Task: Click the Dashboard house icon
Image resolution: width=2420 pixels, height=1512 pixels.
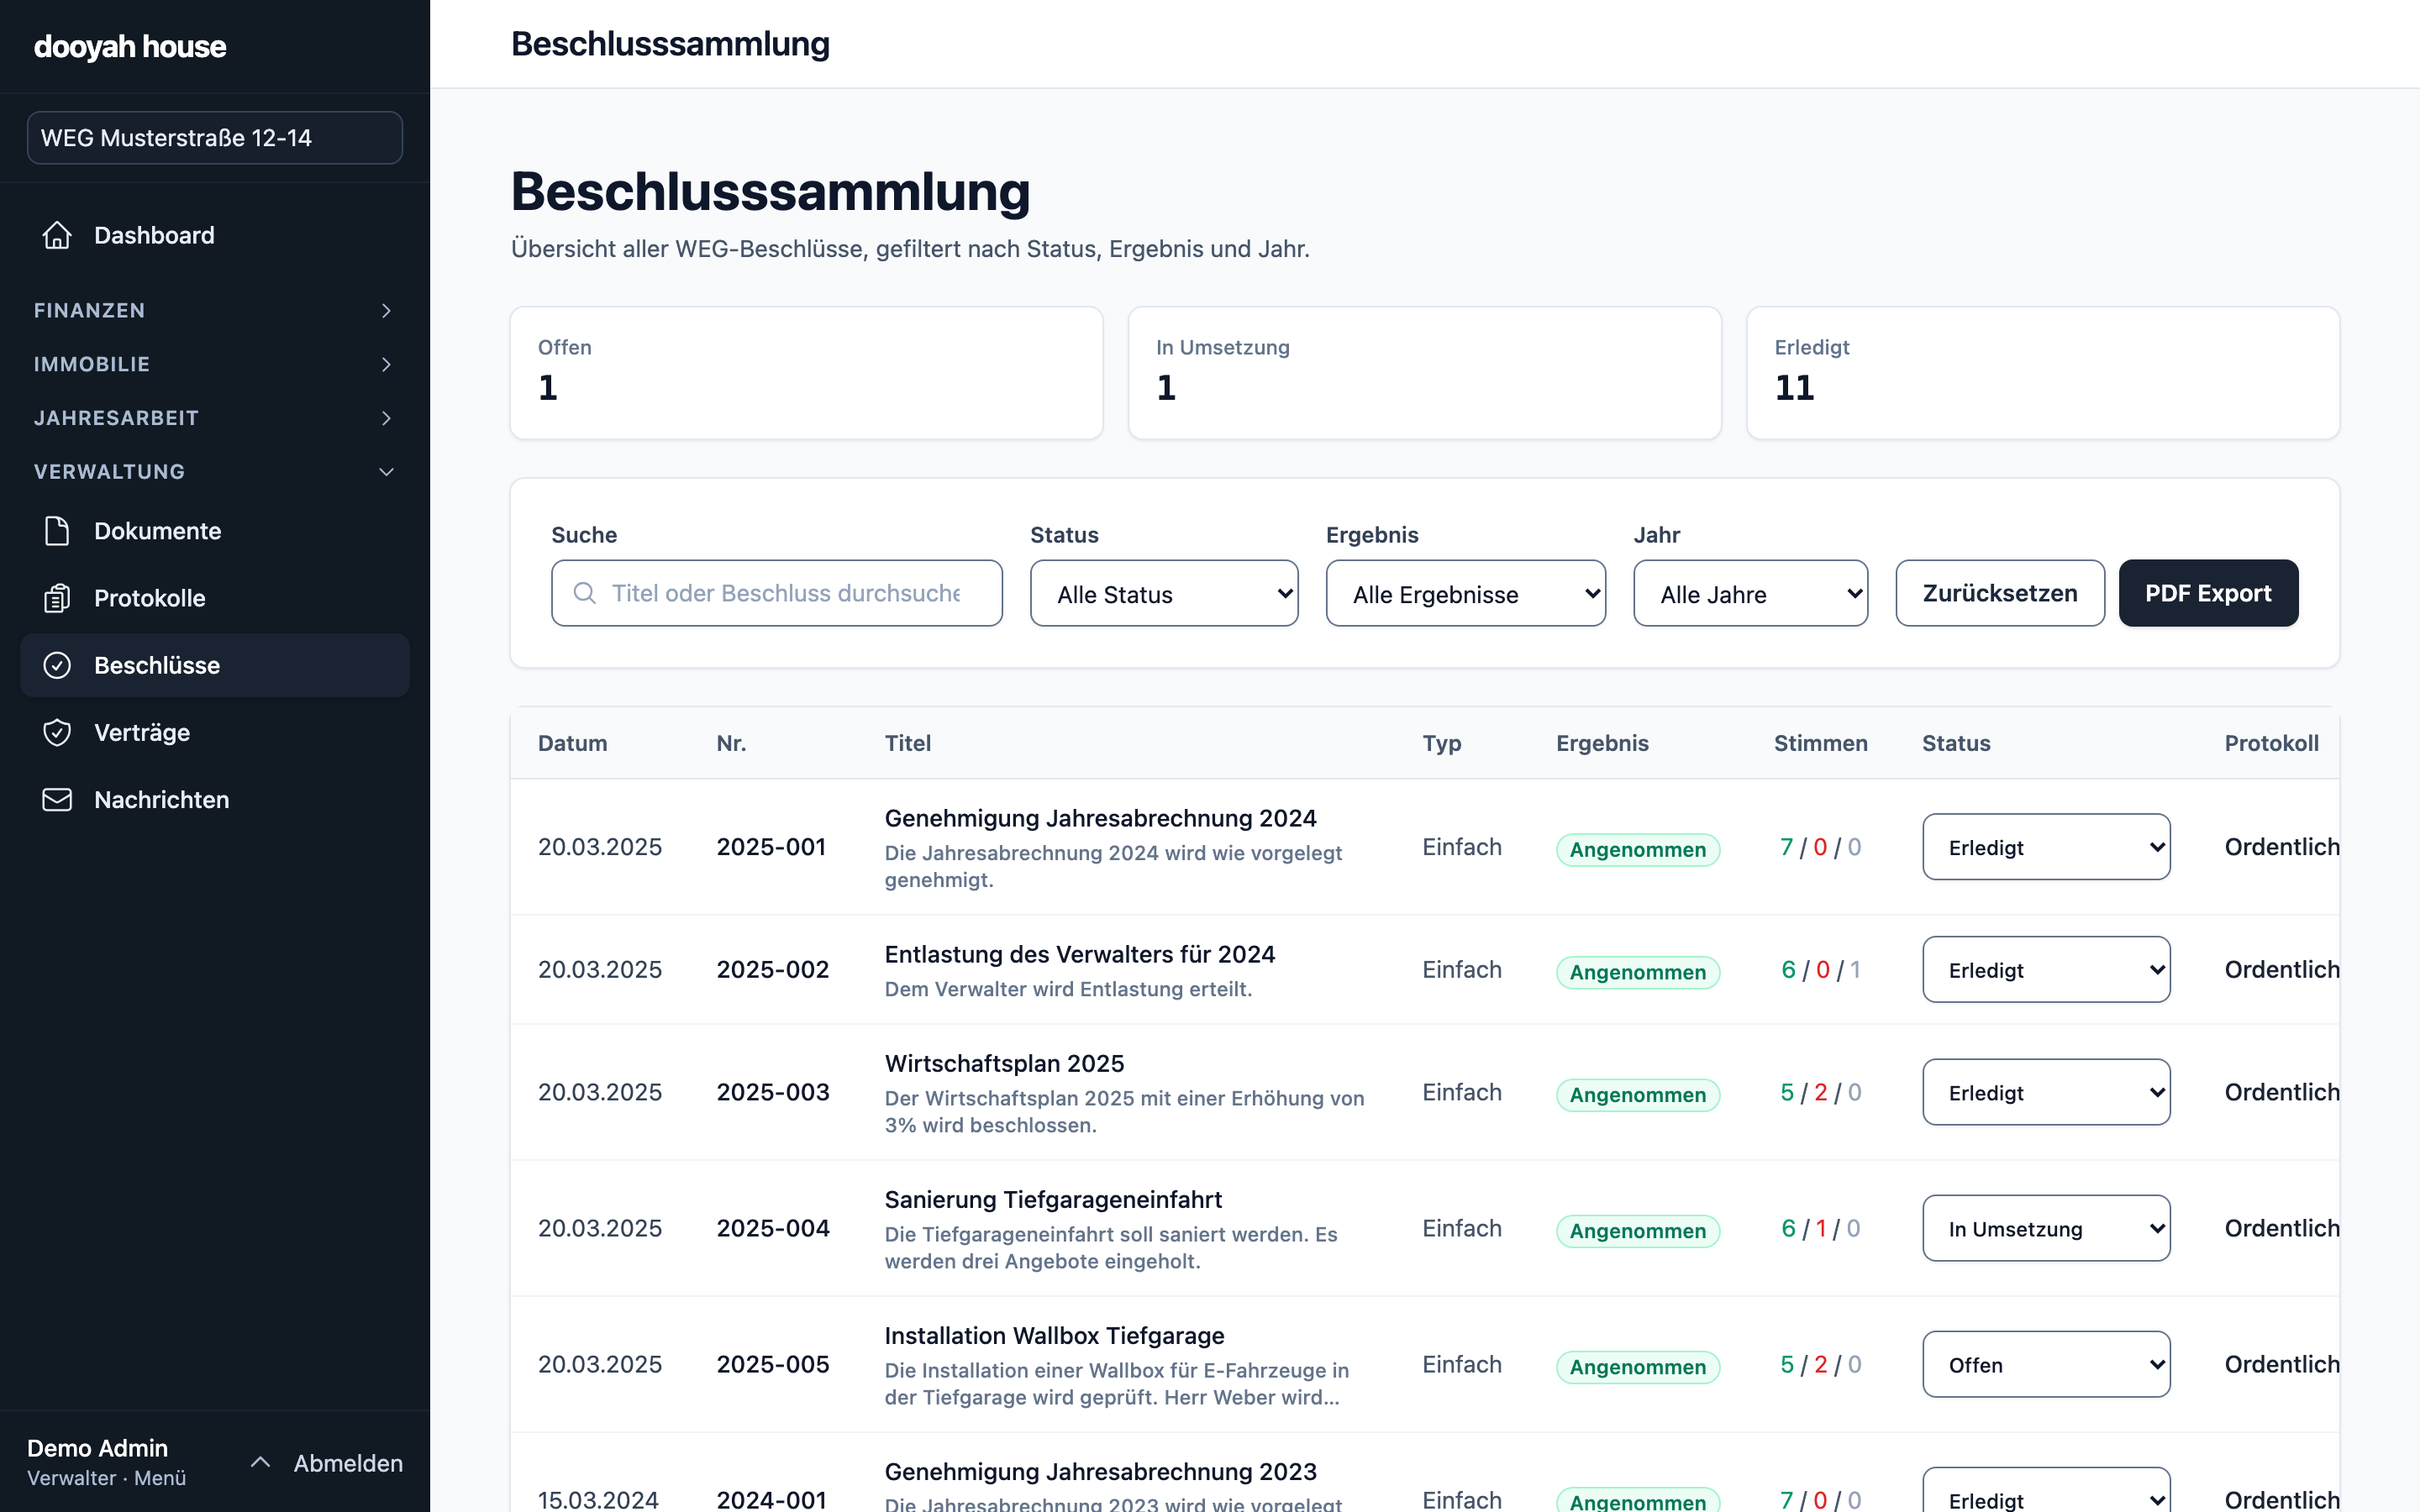Action: point(57,235)
